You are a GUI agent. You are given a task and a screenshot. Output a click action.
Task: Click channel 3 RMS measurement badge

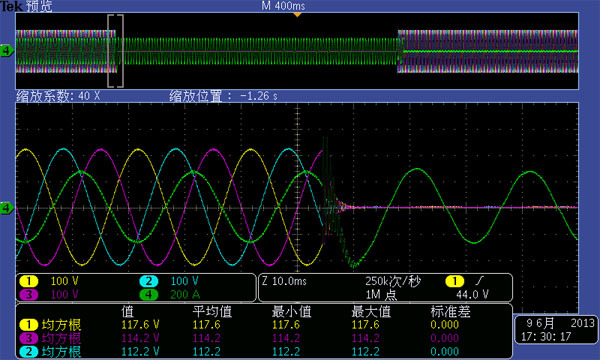[x=28, y=338]
